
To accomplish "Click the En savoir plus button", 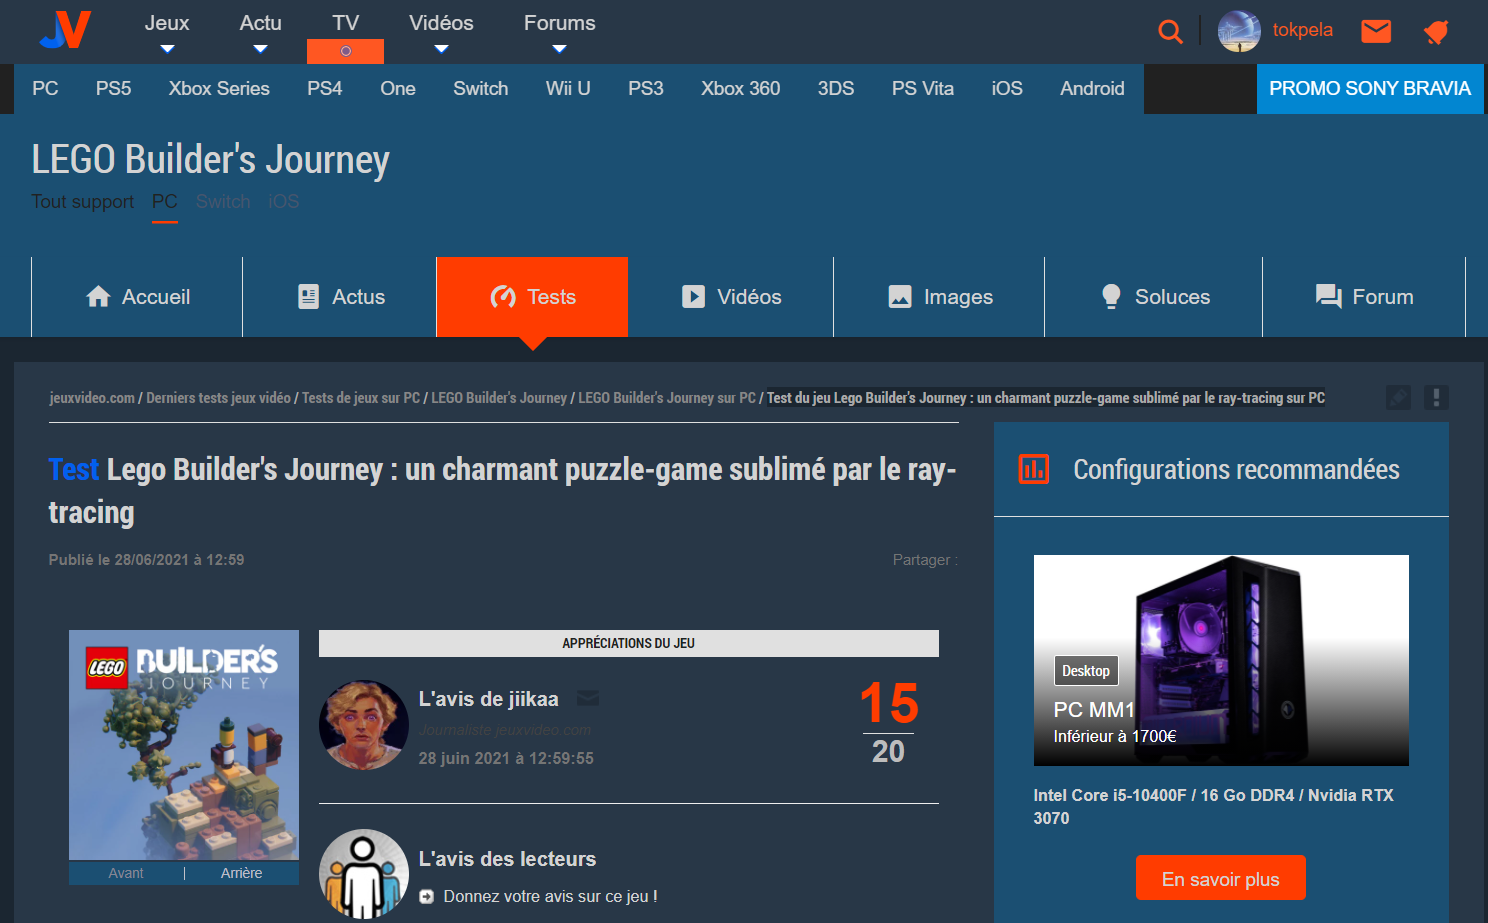I will (1220, 878).
